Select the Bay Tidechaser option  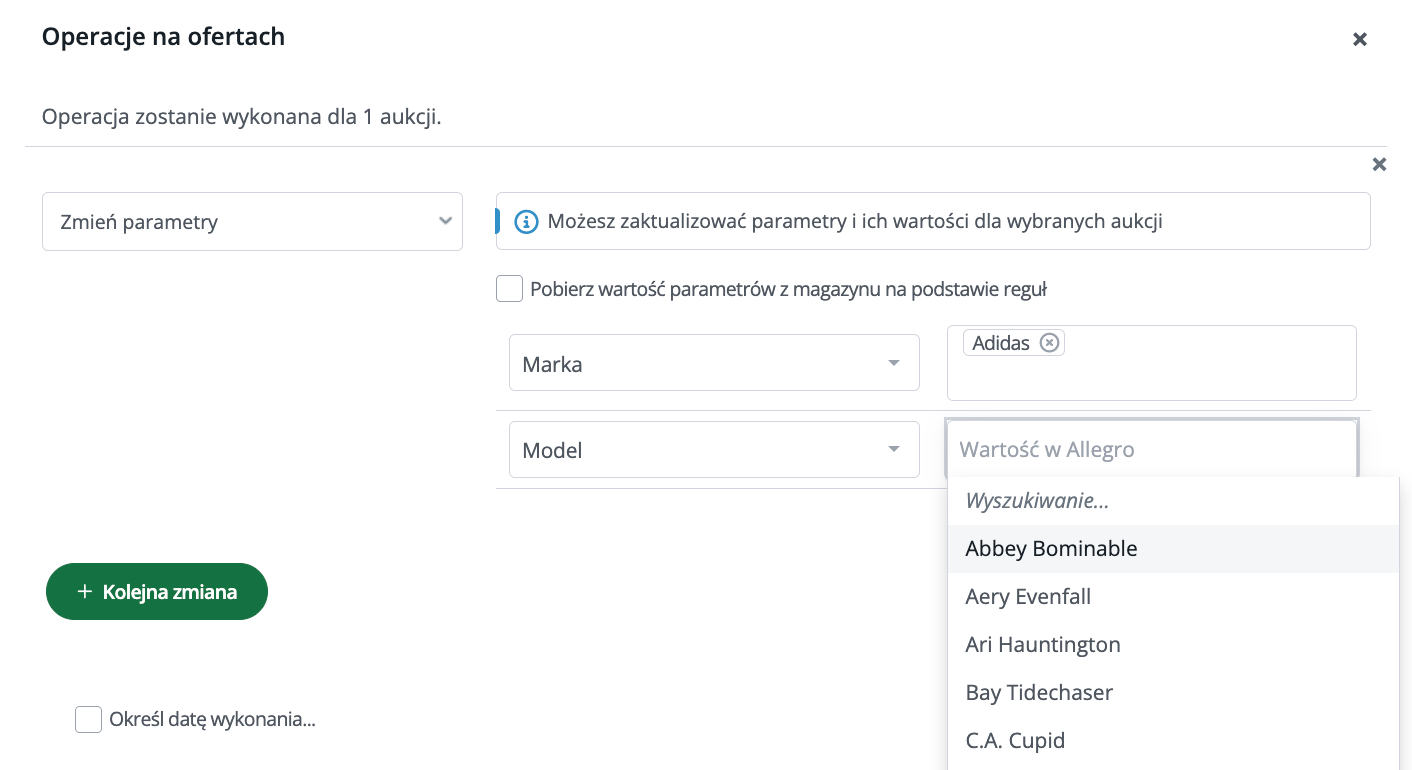pos(1039,693)
